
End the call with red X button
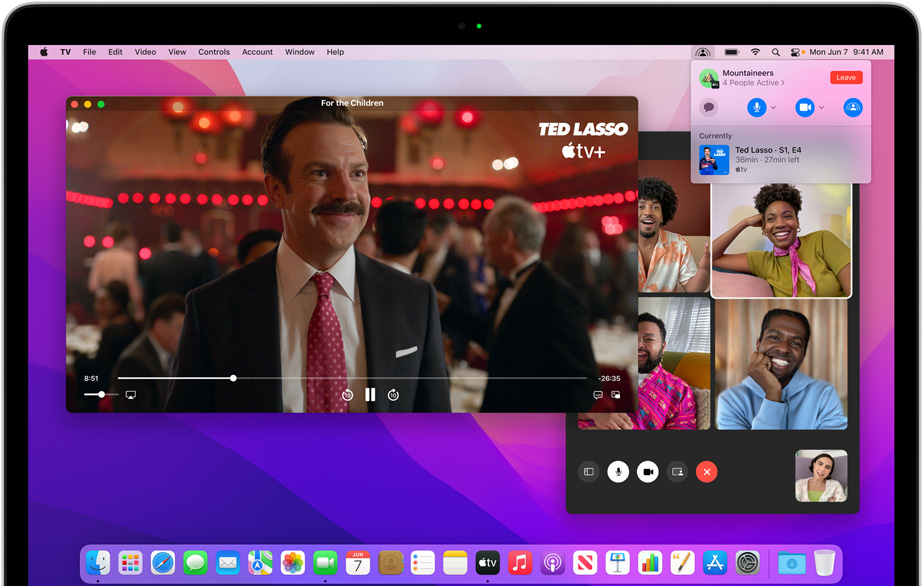(x=707, y=472)
